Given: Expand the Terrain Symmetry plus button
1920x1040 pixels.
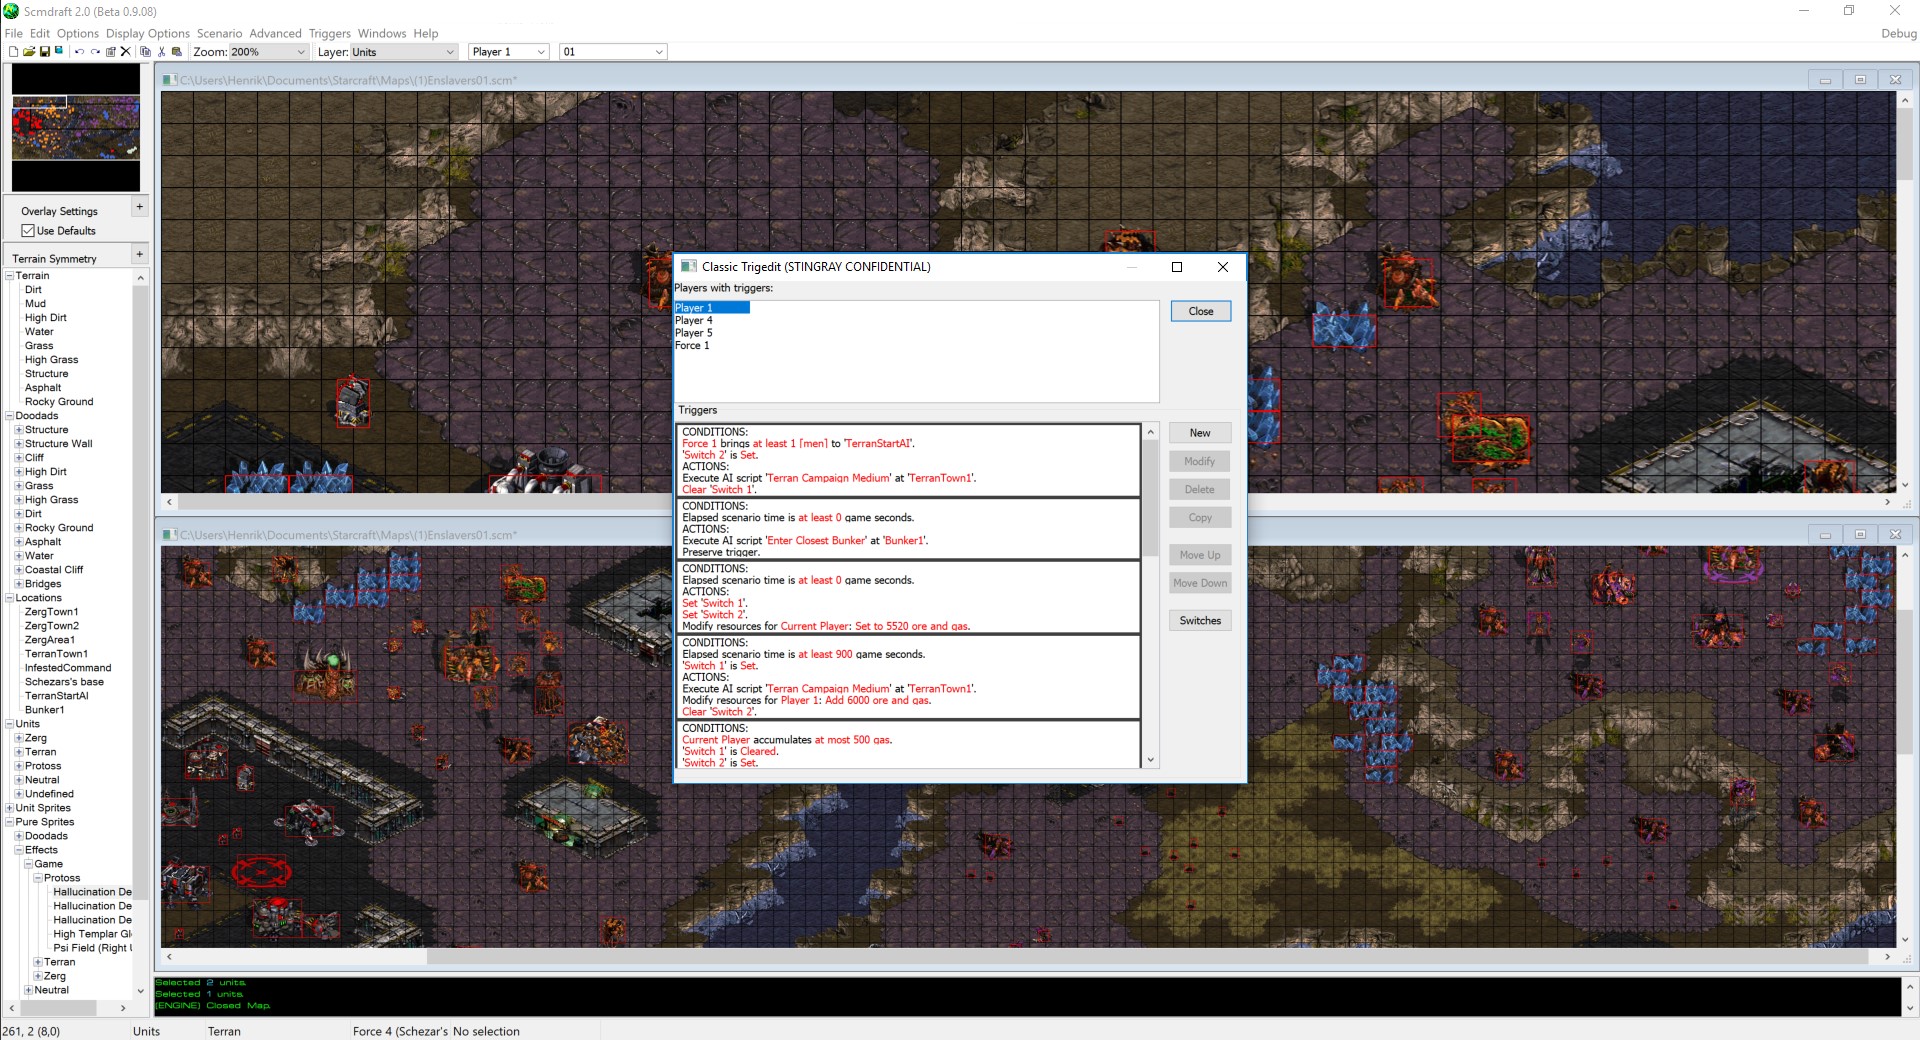Looking at the screenshot, I should coord(139,255).
